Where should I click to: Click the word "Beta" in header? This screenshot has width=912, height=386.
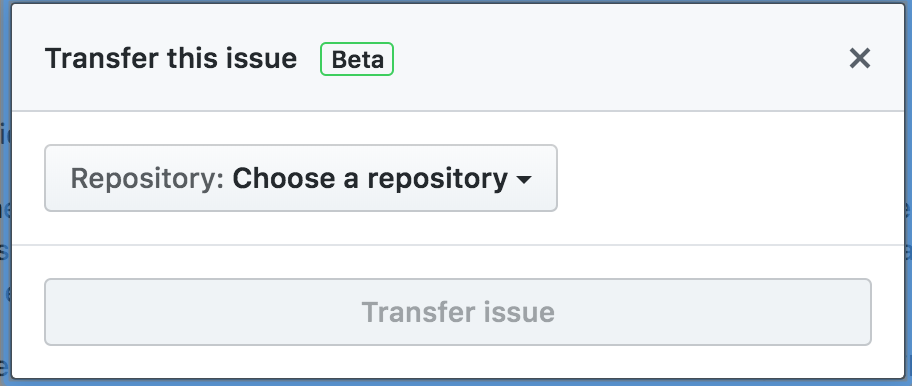tap(357, 59)
